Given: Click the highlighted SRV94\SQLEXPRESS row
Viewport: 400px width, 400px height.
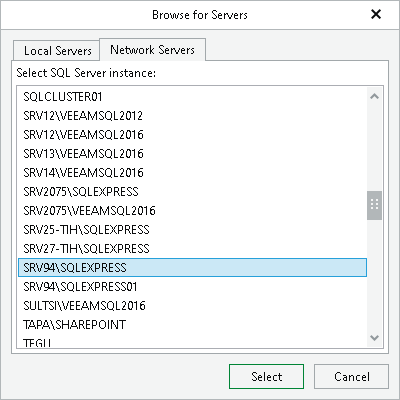Looking at the screenshot, I should point(192,267).
